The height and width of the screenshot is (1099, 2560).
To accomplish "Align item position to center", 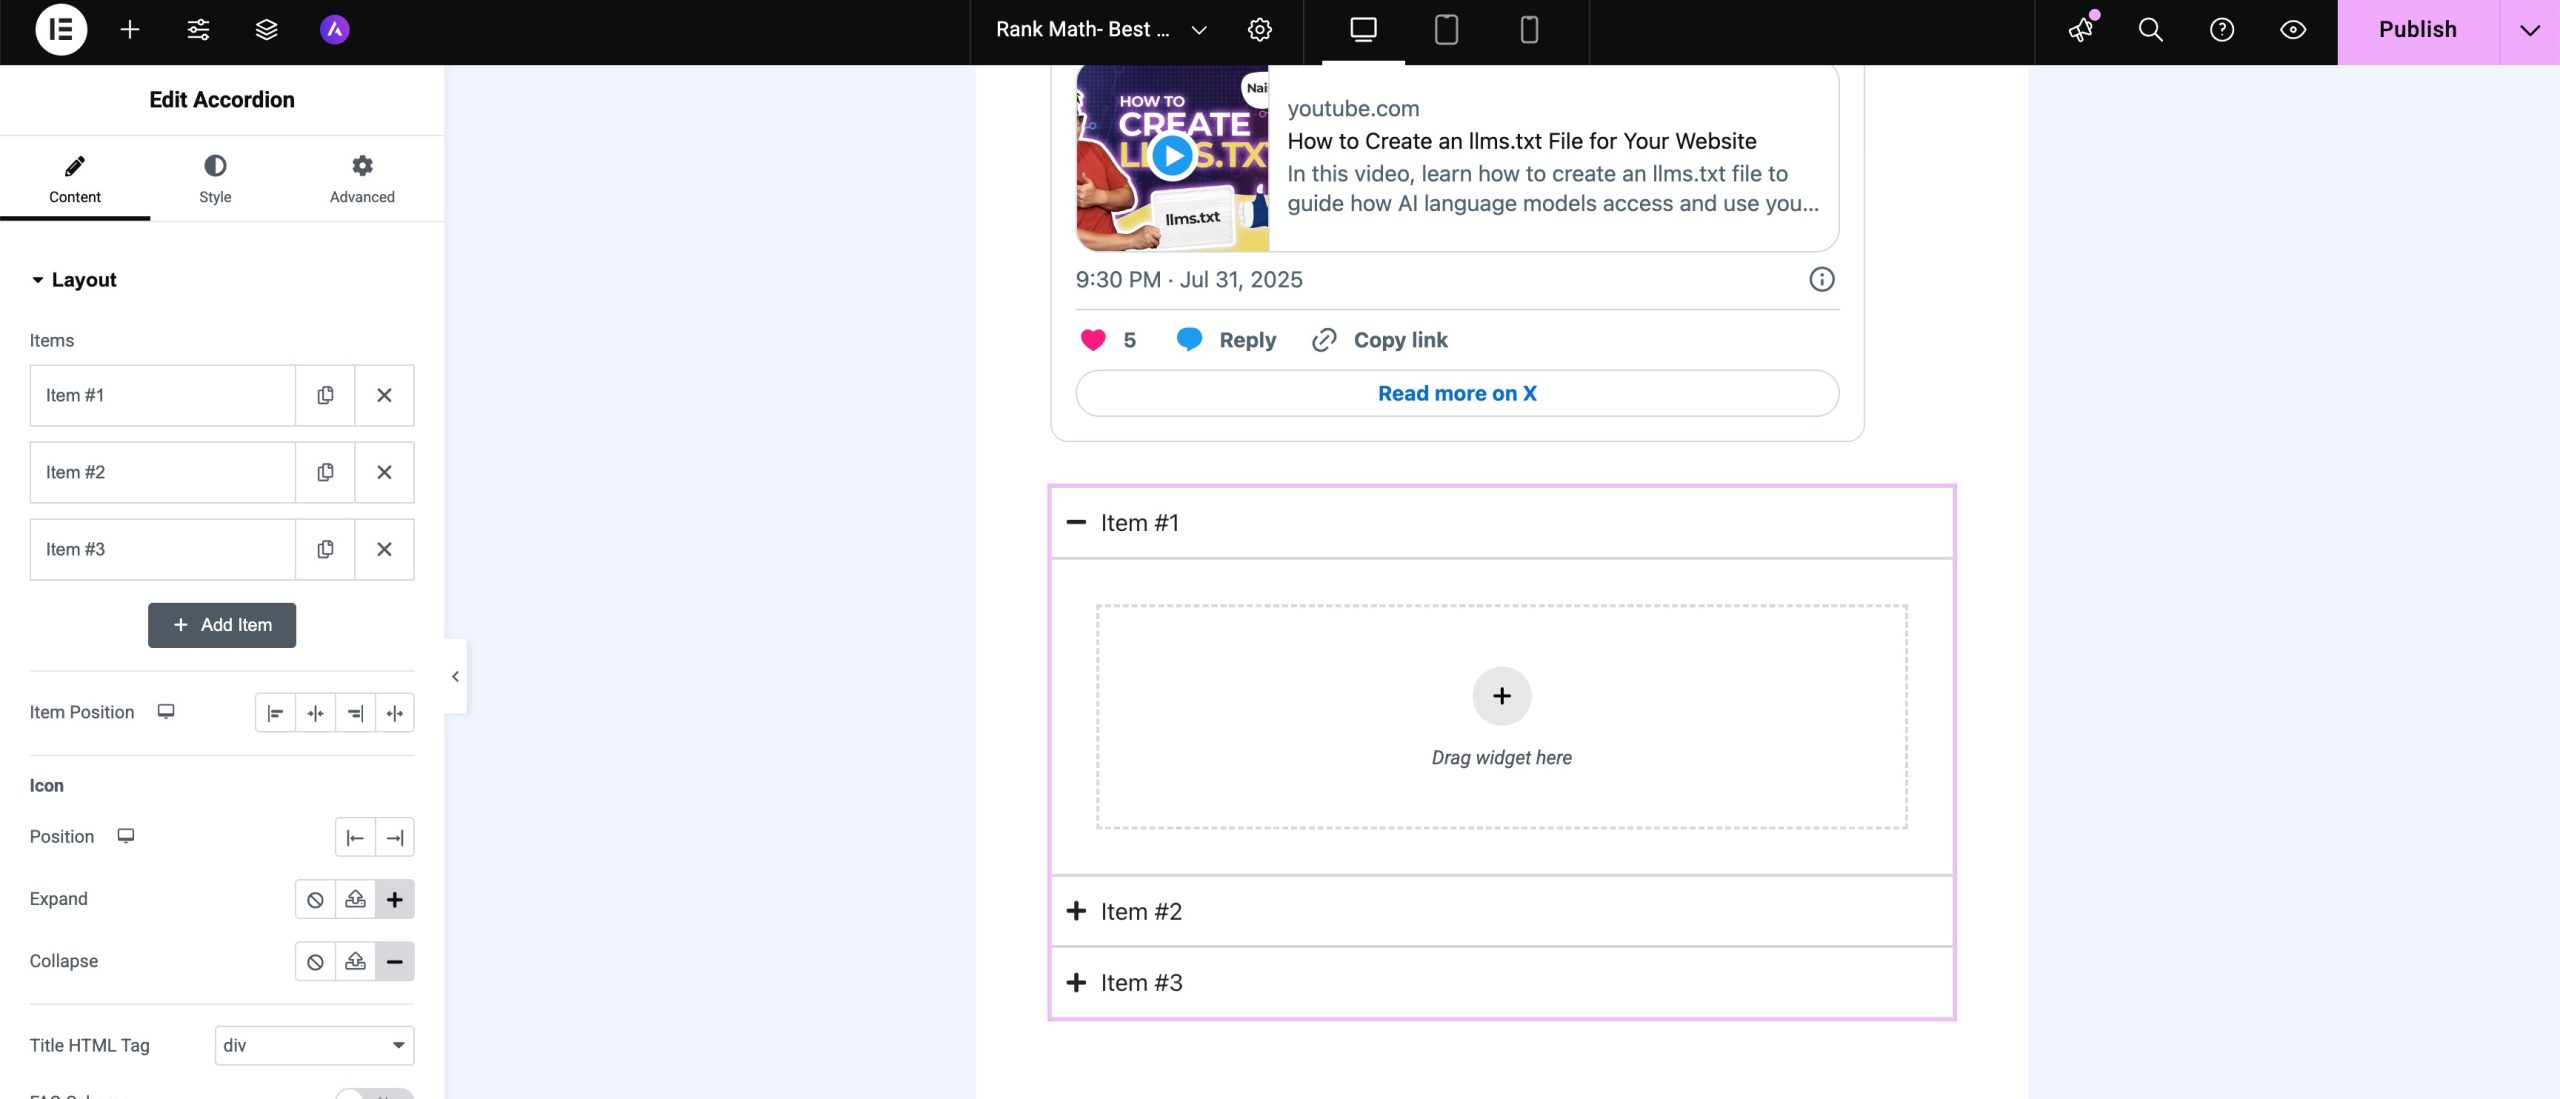I will click(x=315, y=712).
